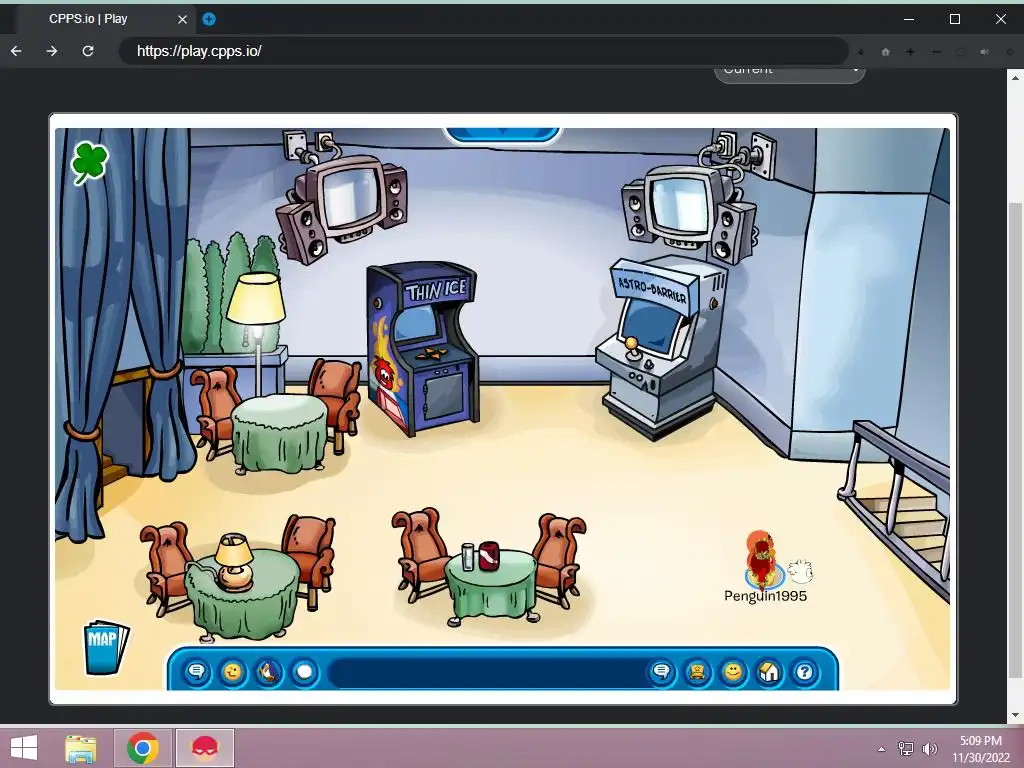
Task: Open the penguin actions menu
Action: 268,672
